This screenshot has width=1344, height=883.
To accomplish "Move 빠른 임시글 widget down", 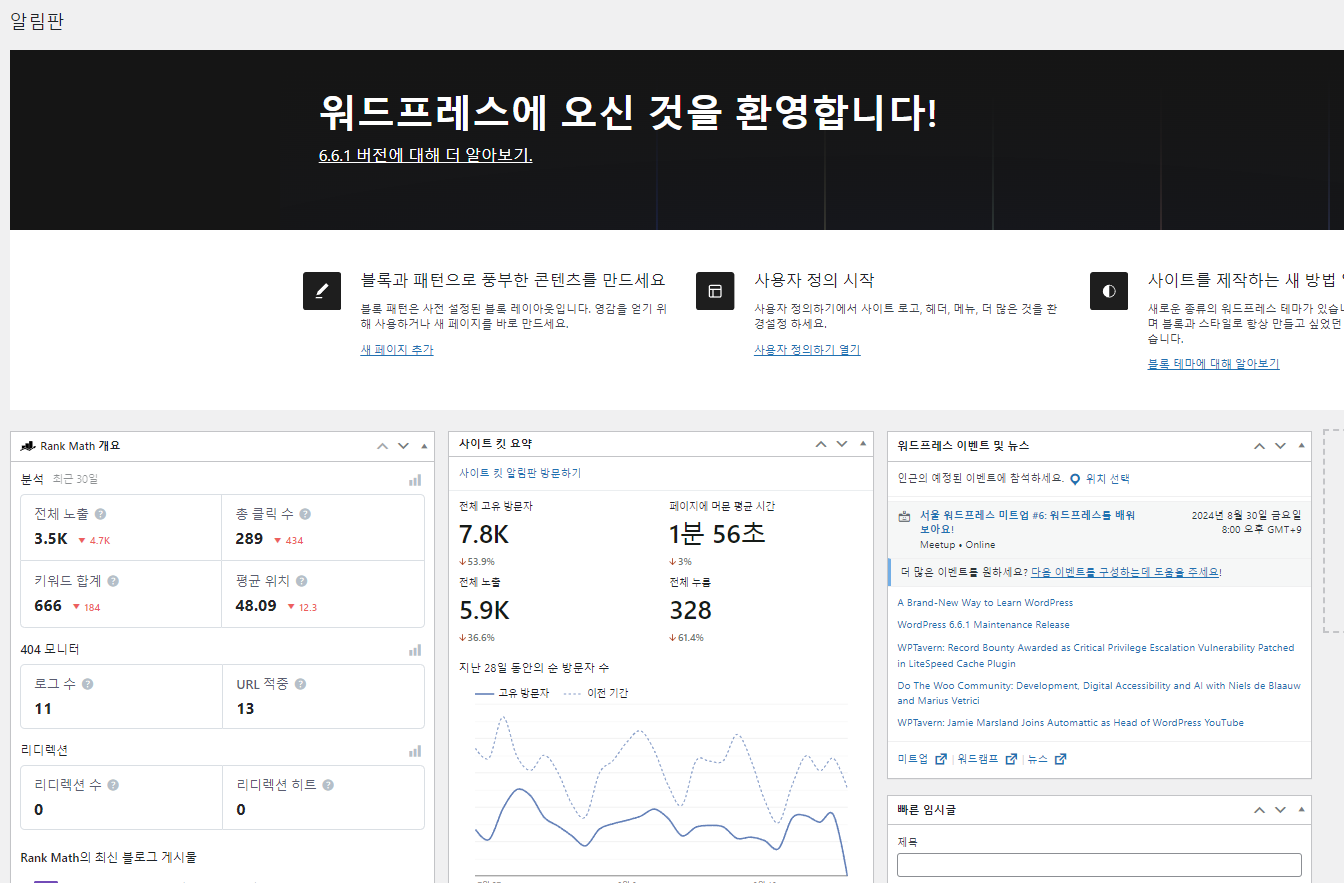I will point(1280,809).
